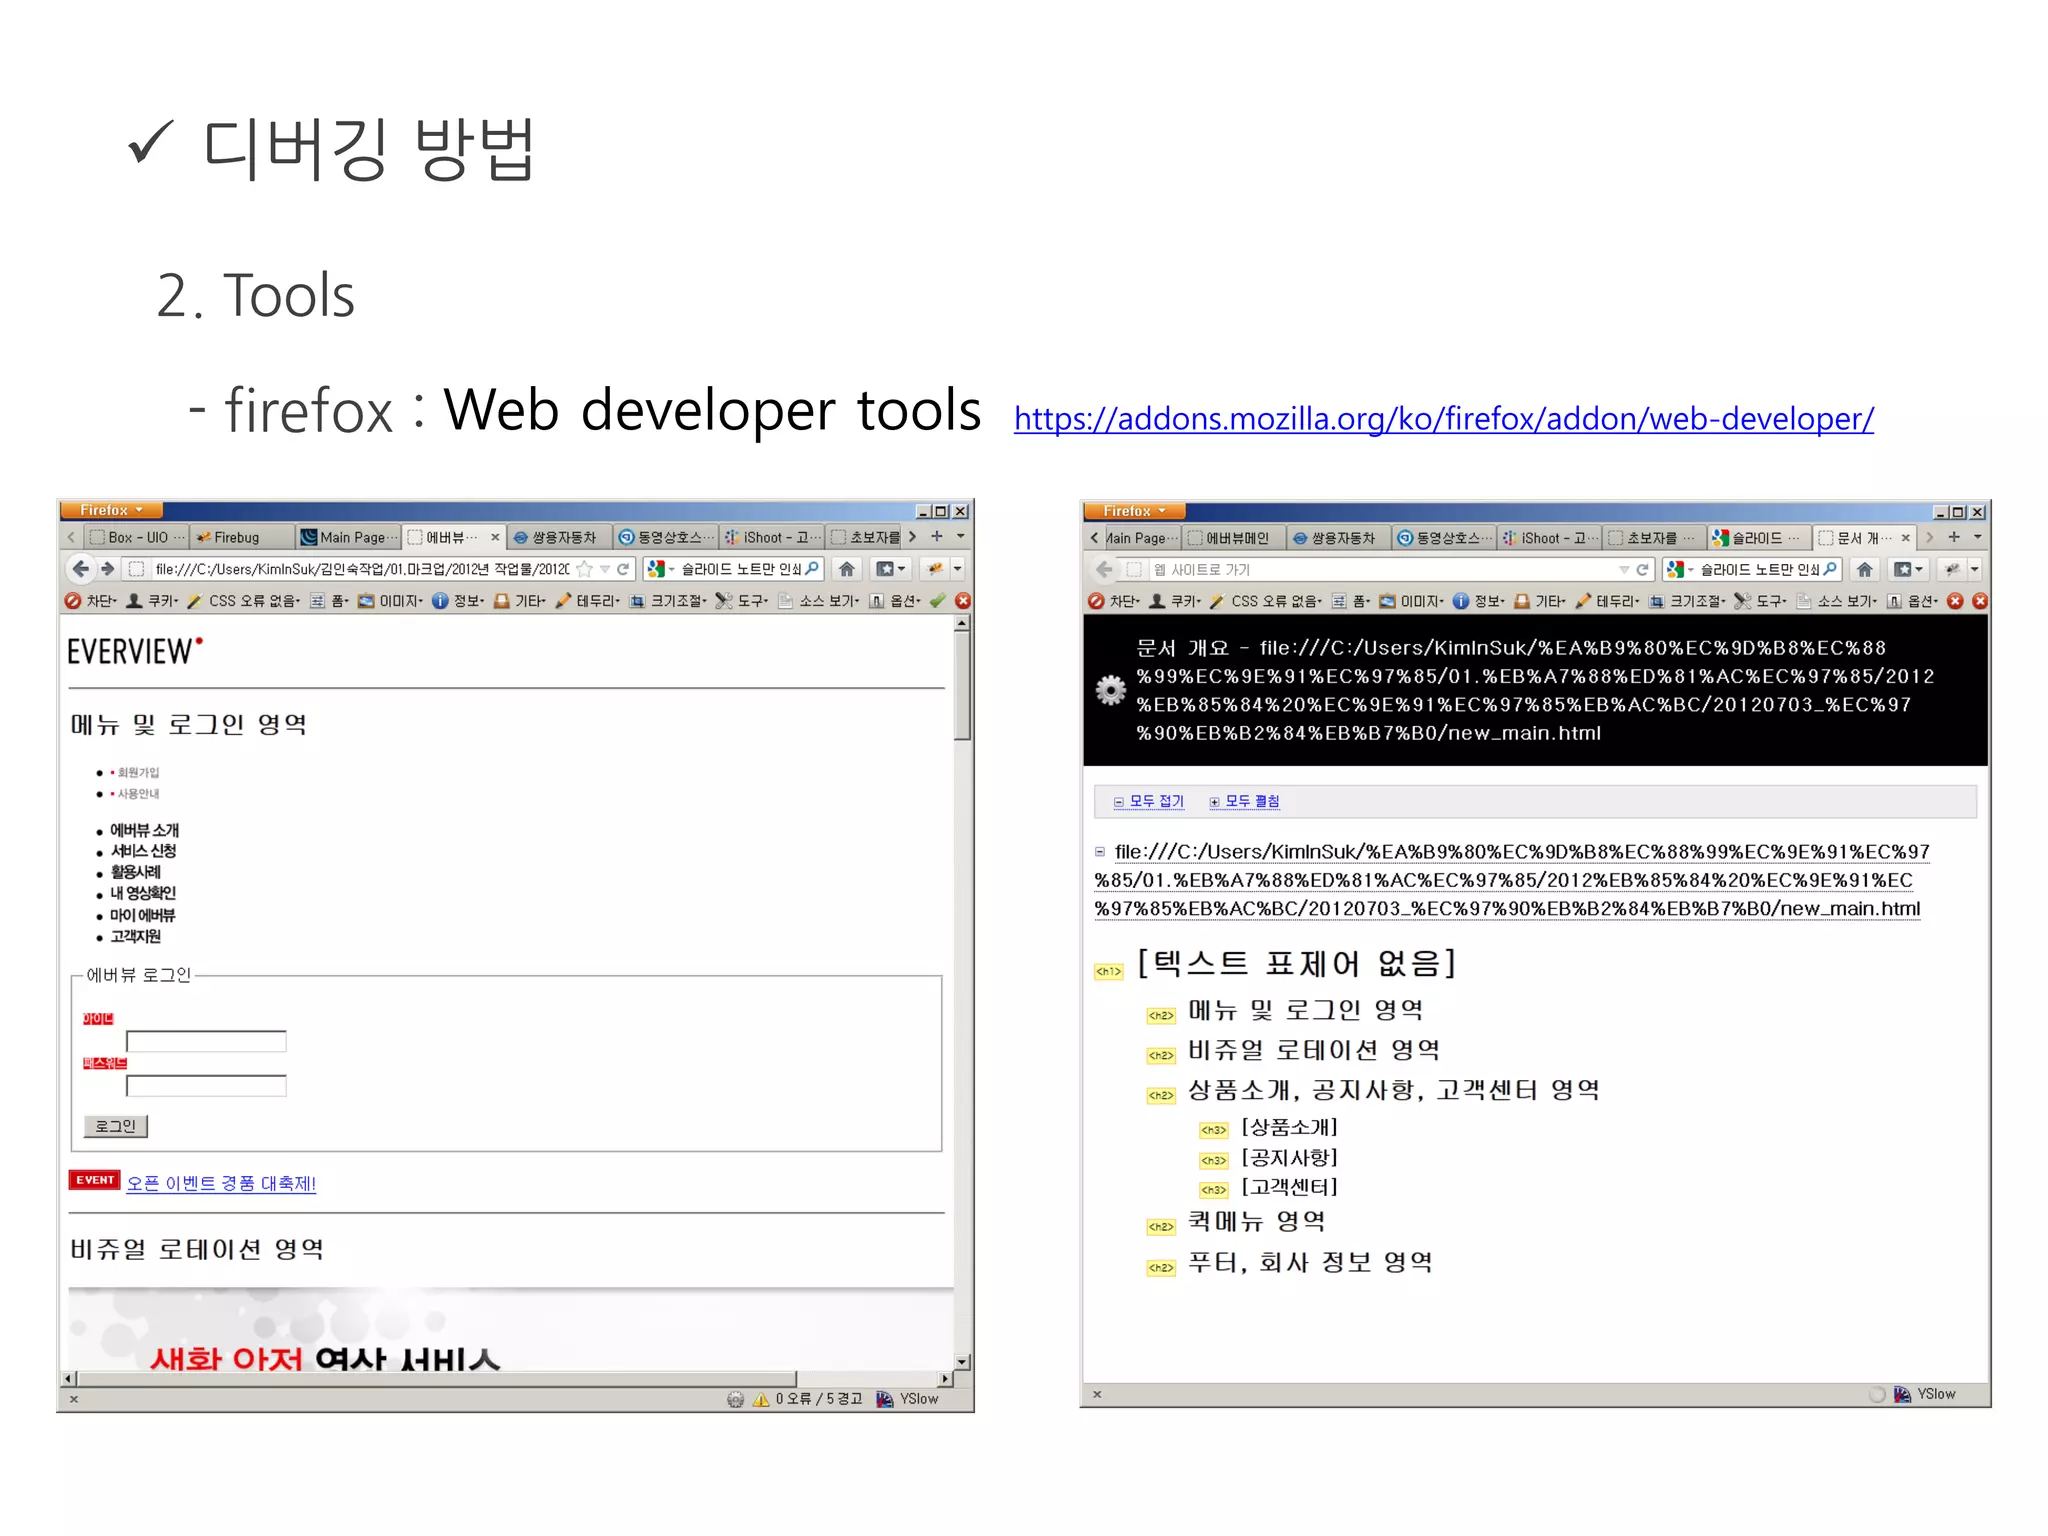Image resolution: width=2048 pixels, height=1536 pixels.
Task: Click the [공지사항] h3 outline item
Action: click(1289, 1157)
